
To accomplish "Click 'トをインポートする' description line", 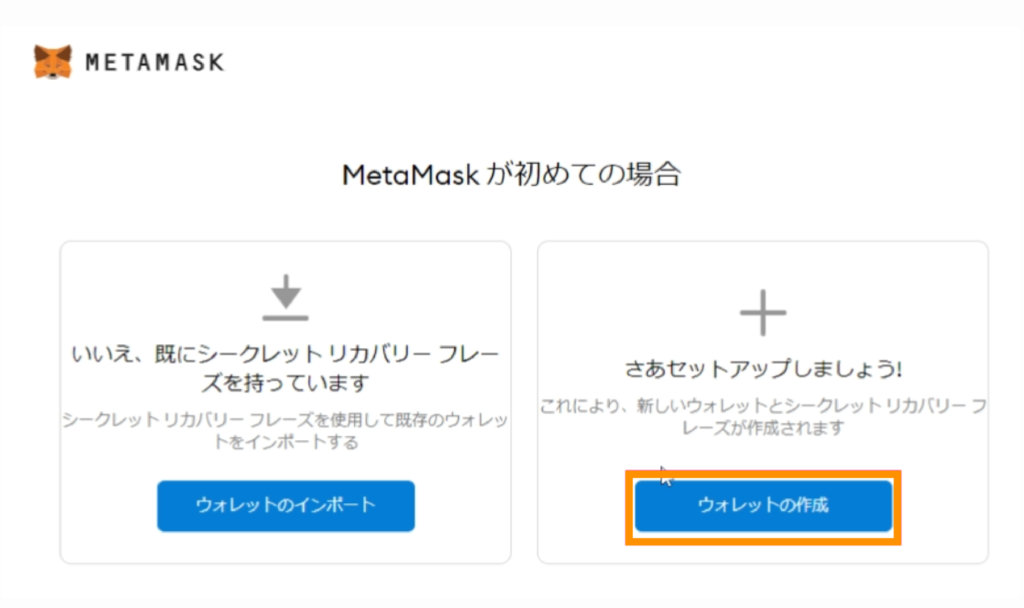I will (x=285, y=441).
